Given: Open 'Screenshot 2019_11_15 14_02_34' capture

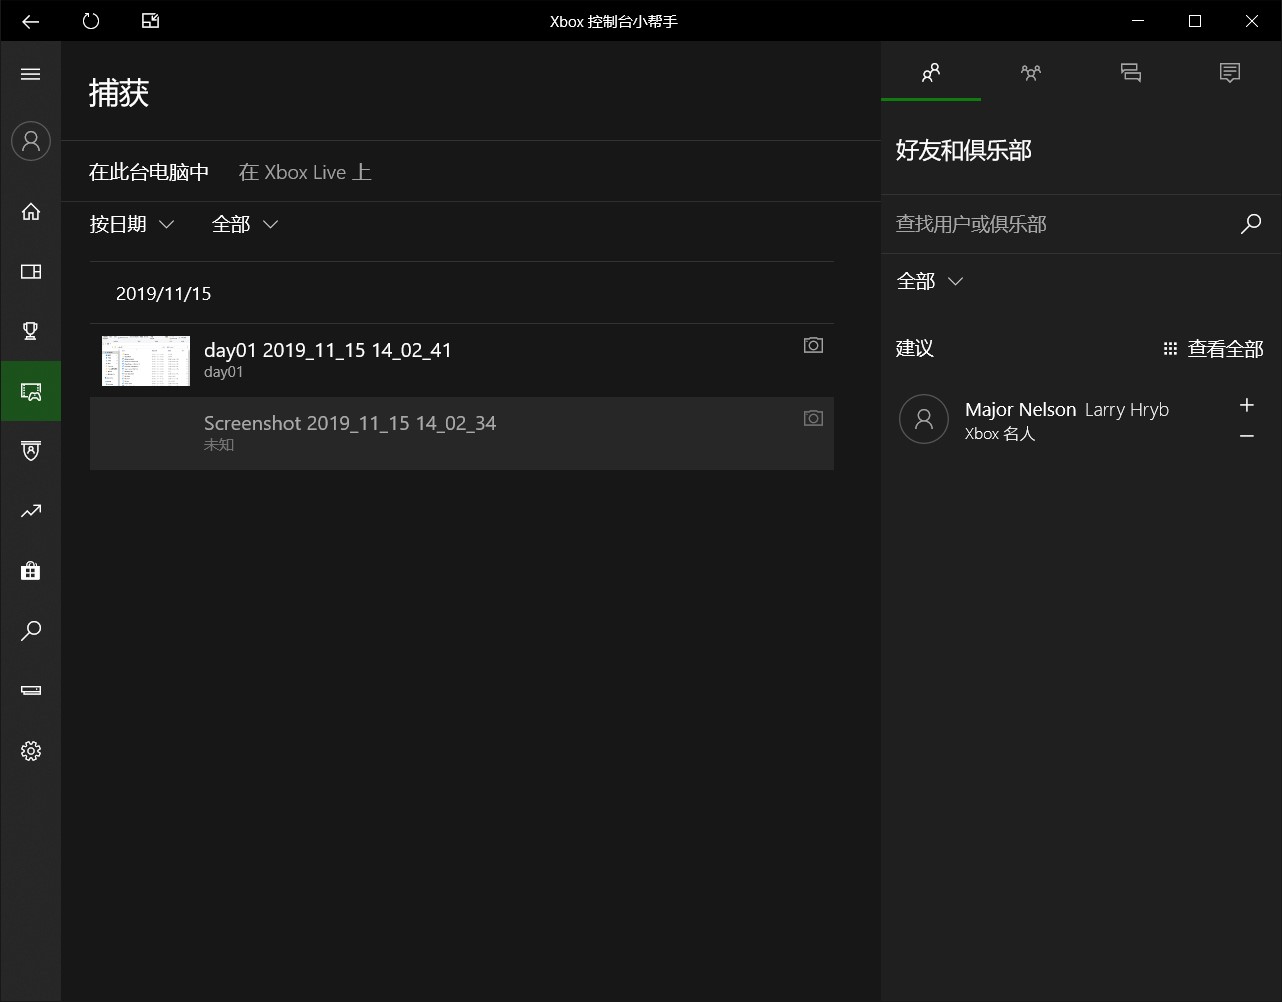Looking at the screenshot, I should 350,423.
